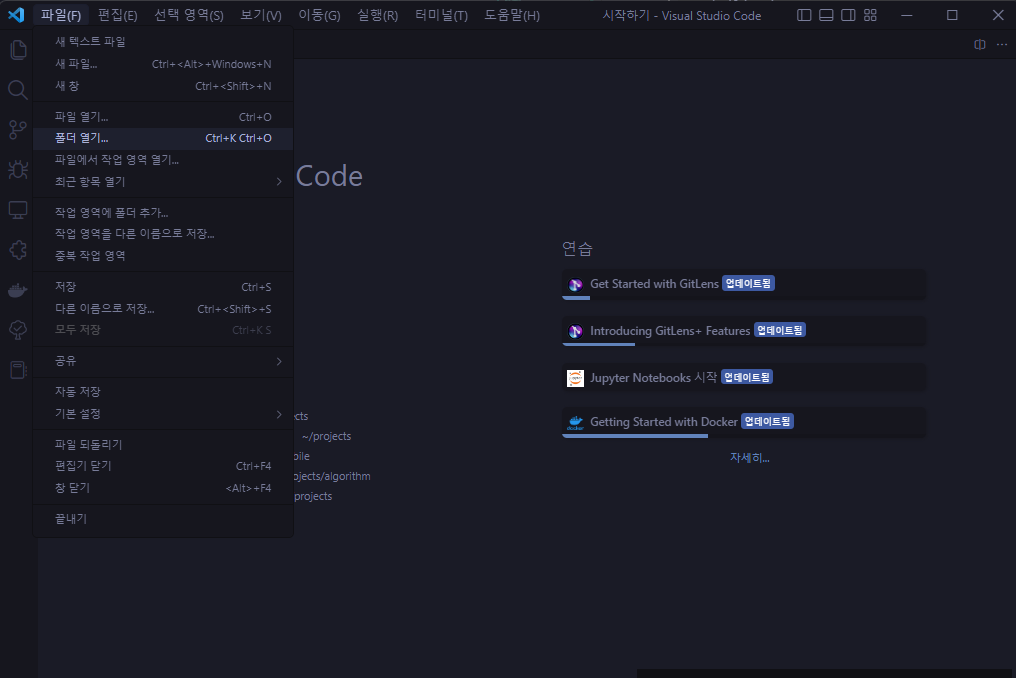Select 새 파일... menu entry
The image size is (1016, 678).
tap(163, 64)
